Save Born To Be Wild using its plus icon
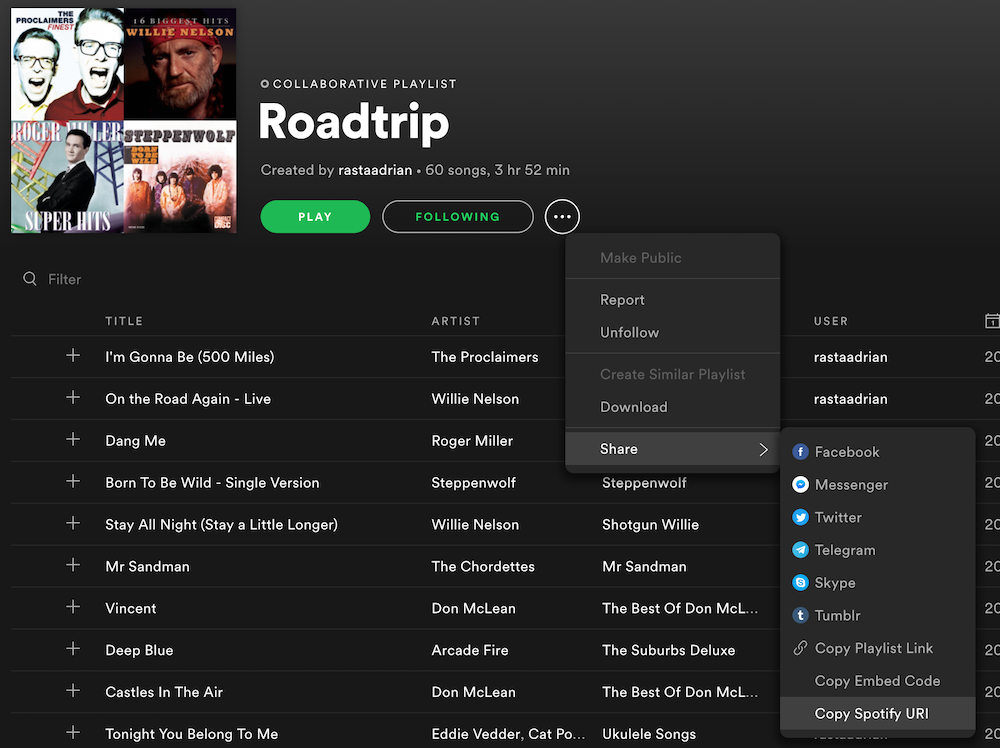Screen dimensions: 1000x748 click(x=73, y=481)
